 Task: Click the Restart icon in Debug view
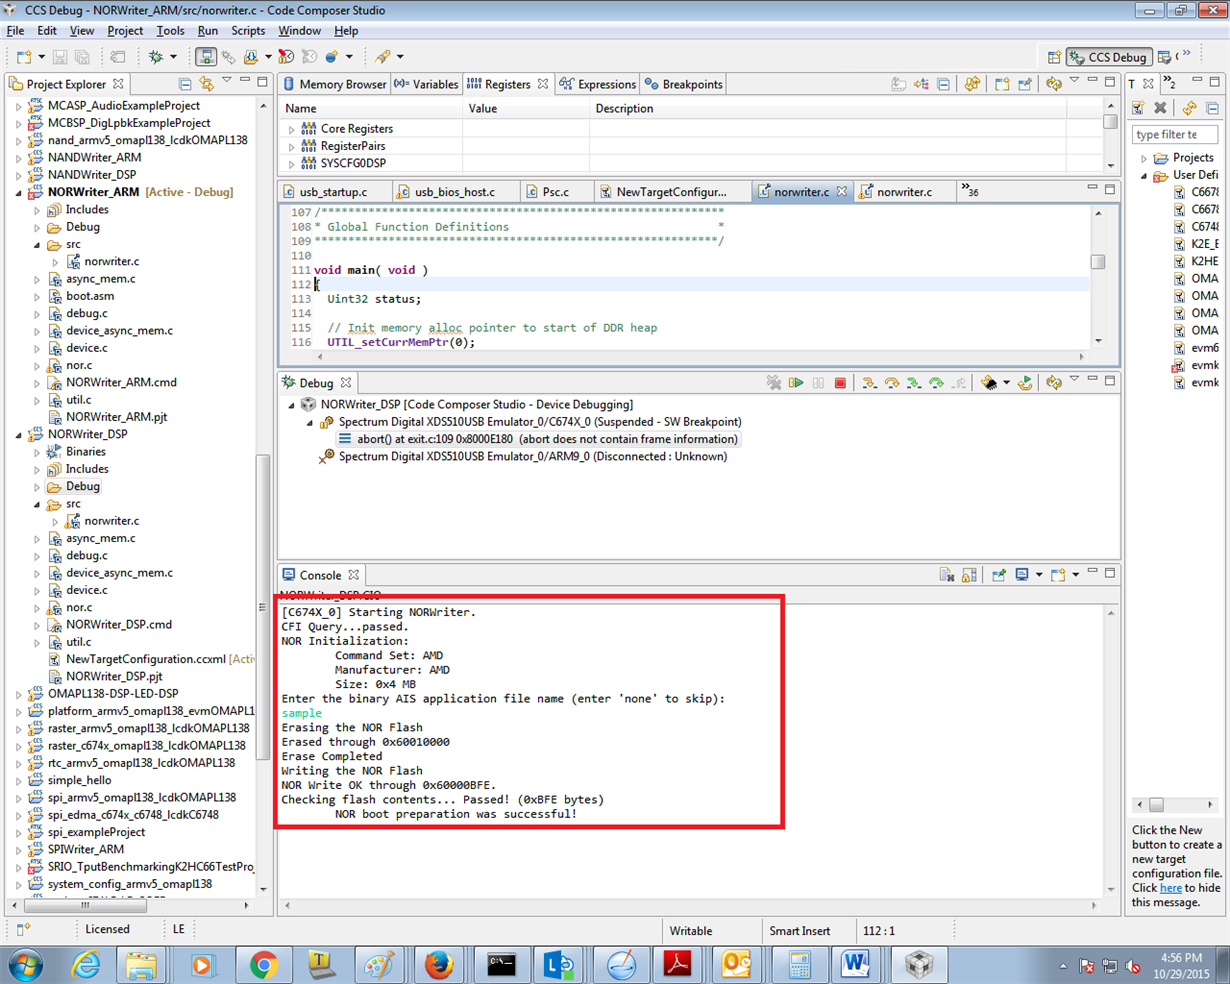click(1025, 383)
